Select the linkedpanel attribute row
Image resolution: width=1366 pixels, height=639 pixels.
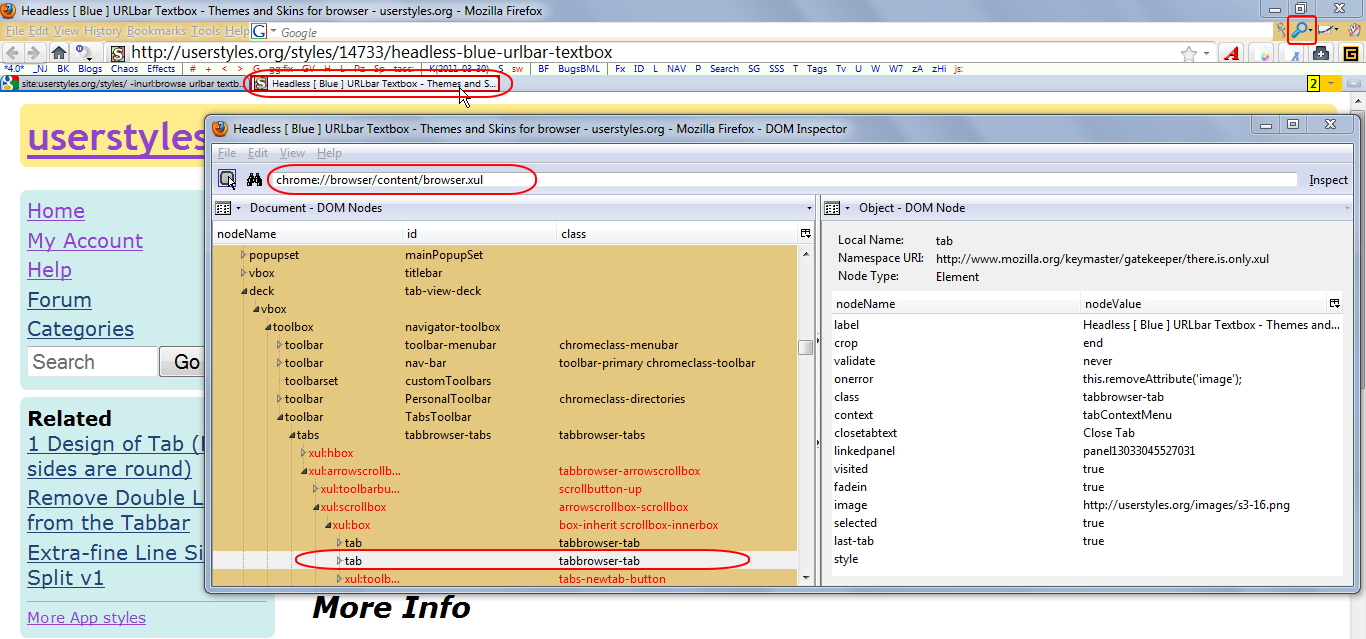click(1086, 451)
